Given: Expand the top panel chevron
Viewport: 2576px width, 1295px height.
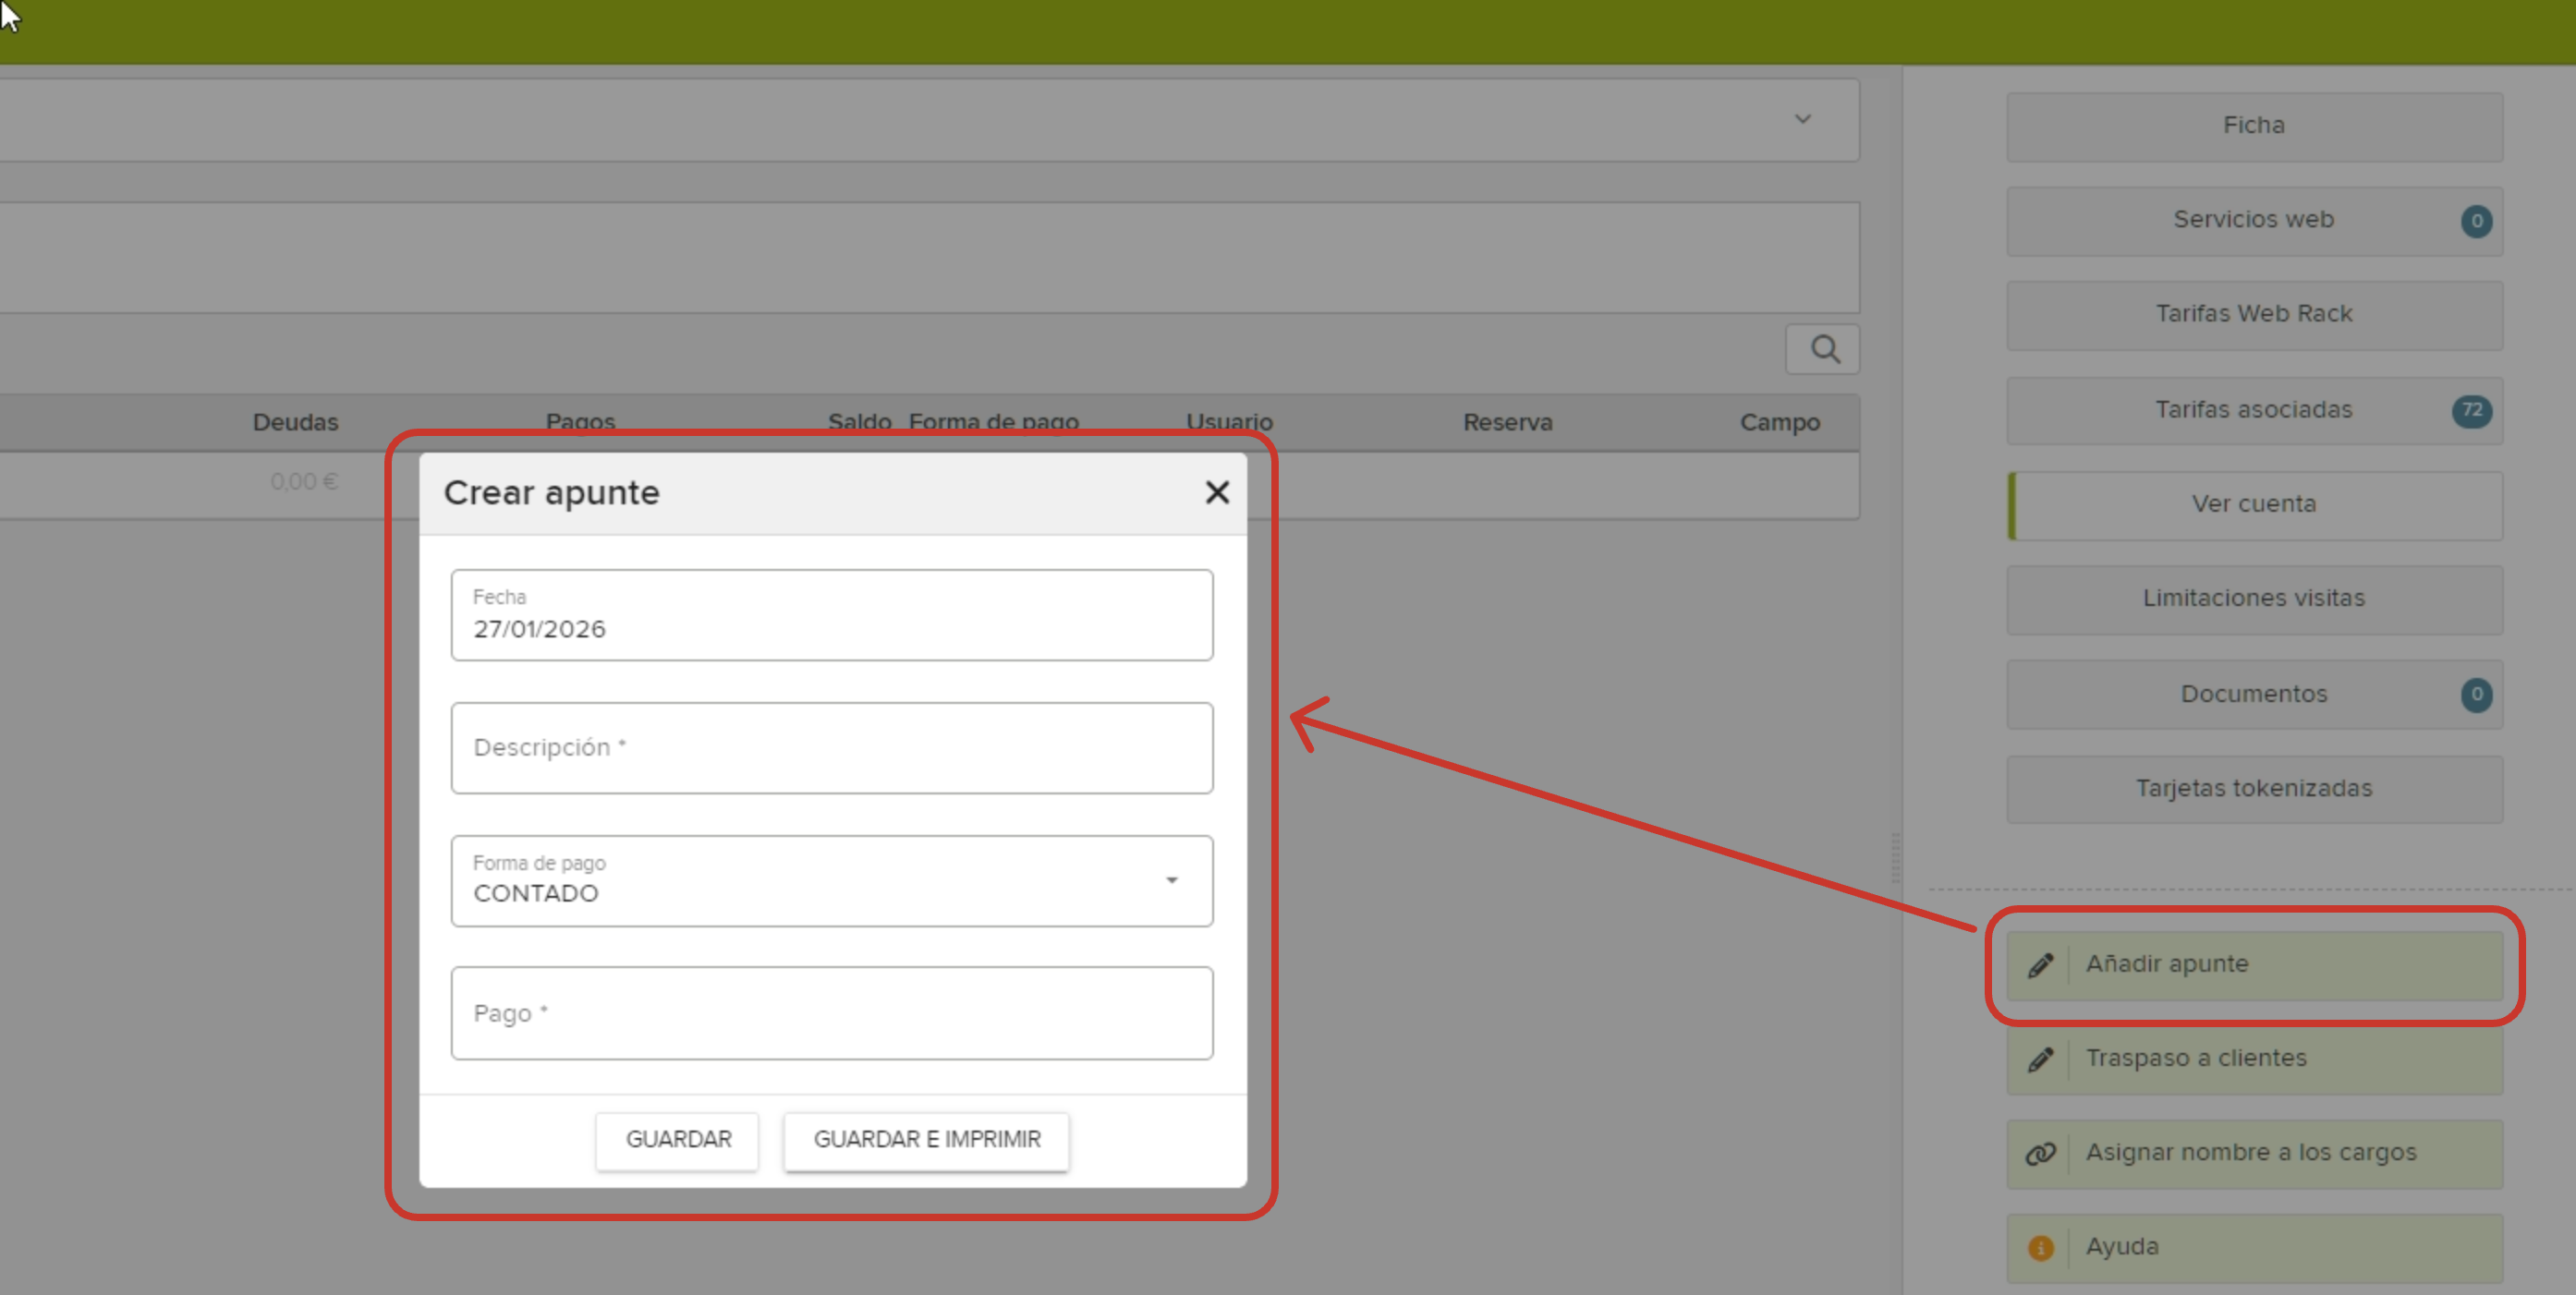Looking at the screenshot, I should 1802,119.
